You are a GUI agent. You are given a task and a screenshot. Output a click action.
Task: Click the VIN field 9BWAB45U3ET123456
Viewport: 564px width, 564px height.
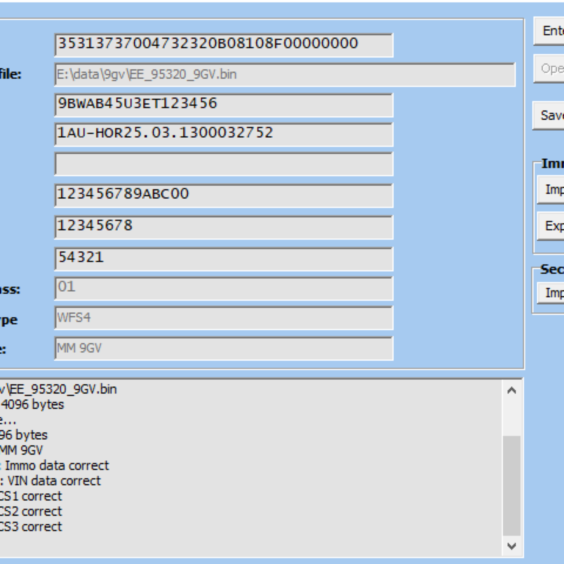click(x=224, y=105)
